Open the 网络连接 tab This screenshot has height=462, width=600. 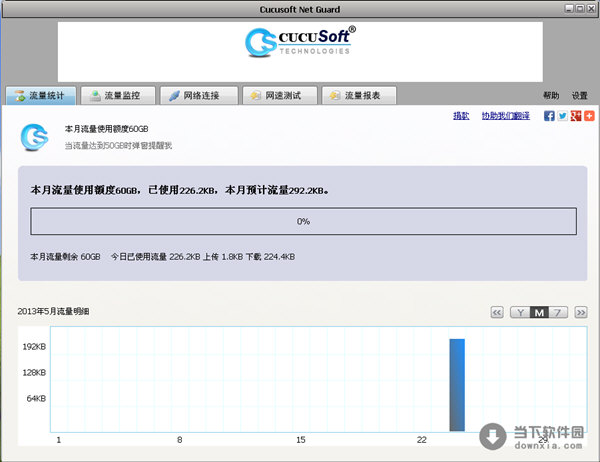pyautogui.click(x=199, y=95)
